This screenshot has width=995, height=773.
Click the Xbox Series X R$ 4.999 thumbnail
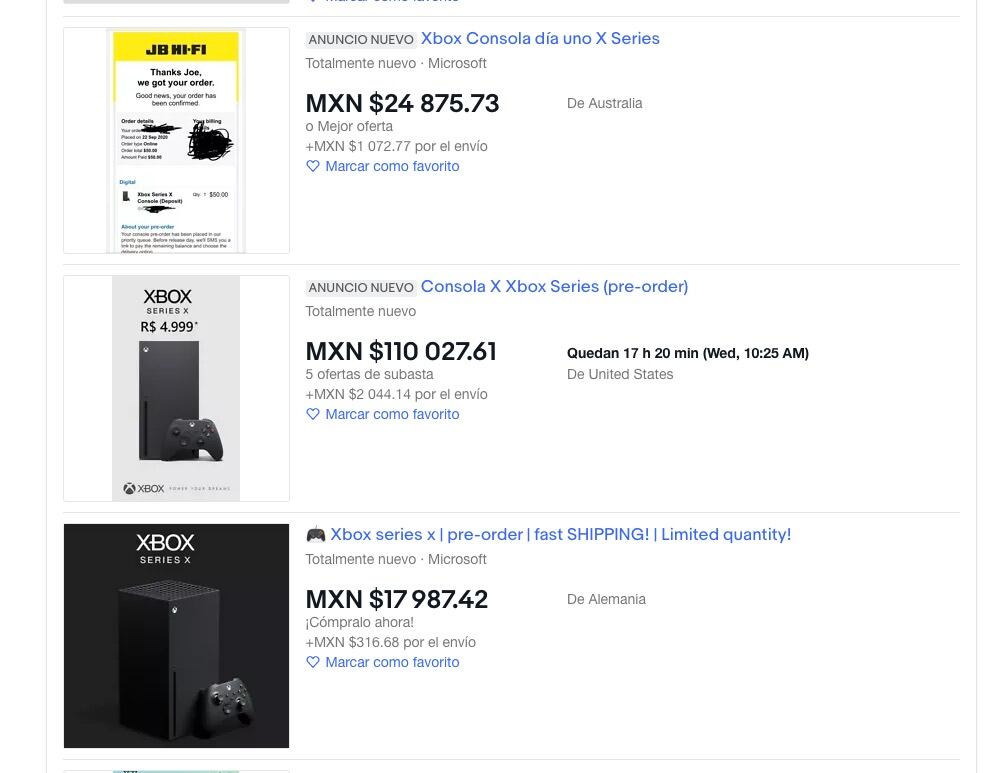pyautogui.click(x=176, y=388)
